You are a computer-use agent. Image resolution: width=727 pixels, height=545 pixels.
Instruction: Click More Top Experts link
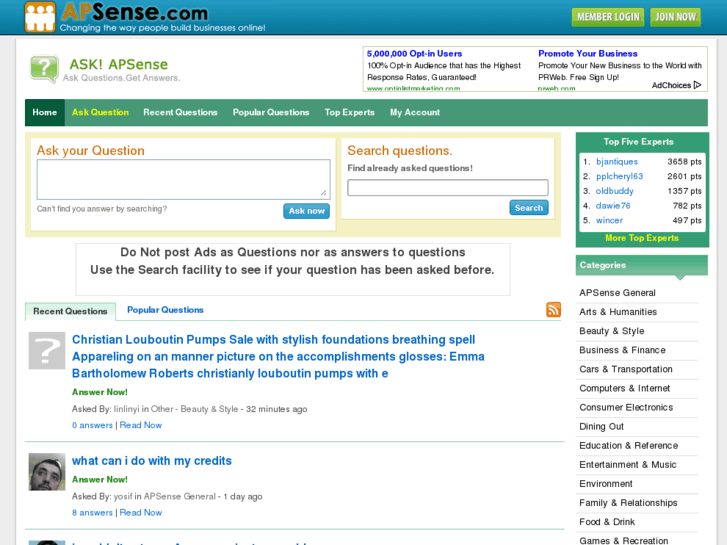[x=642, y=238]
